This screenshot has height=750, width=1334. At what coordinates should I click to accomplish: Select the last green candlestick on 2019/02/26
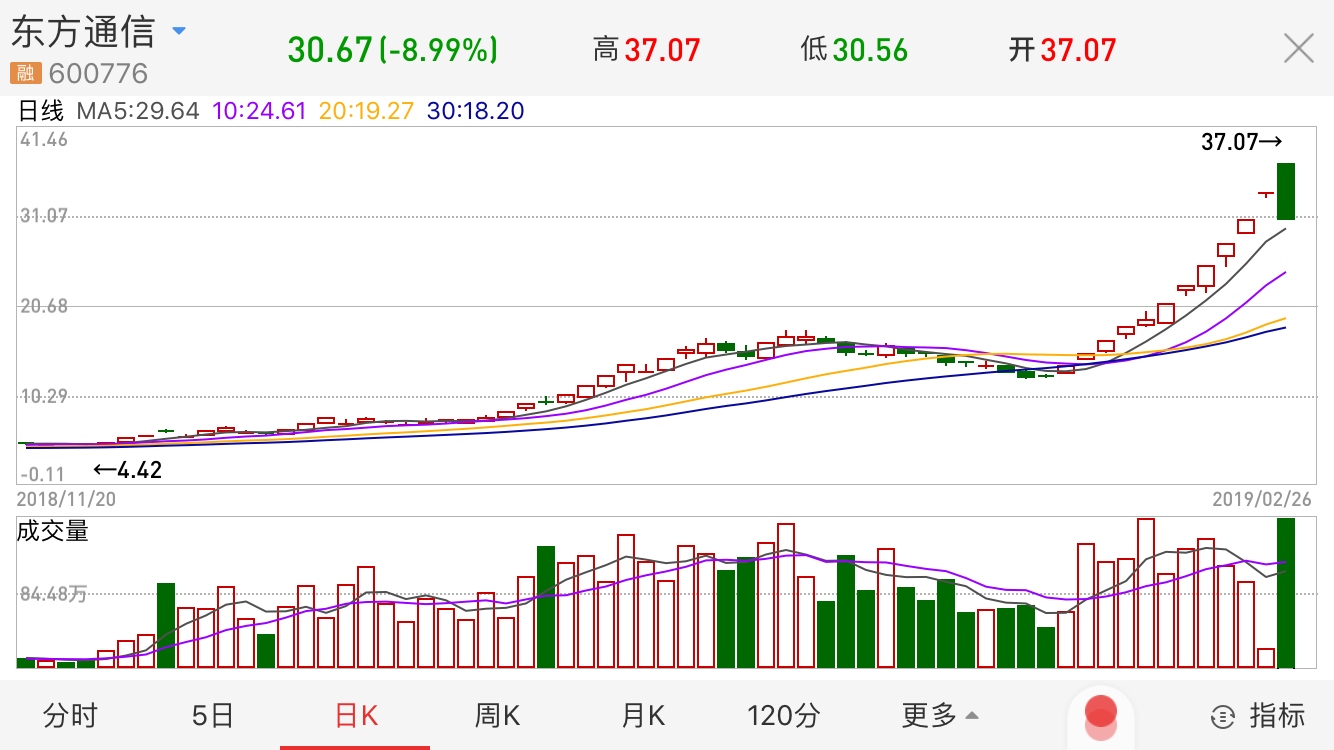(1286, 191)
